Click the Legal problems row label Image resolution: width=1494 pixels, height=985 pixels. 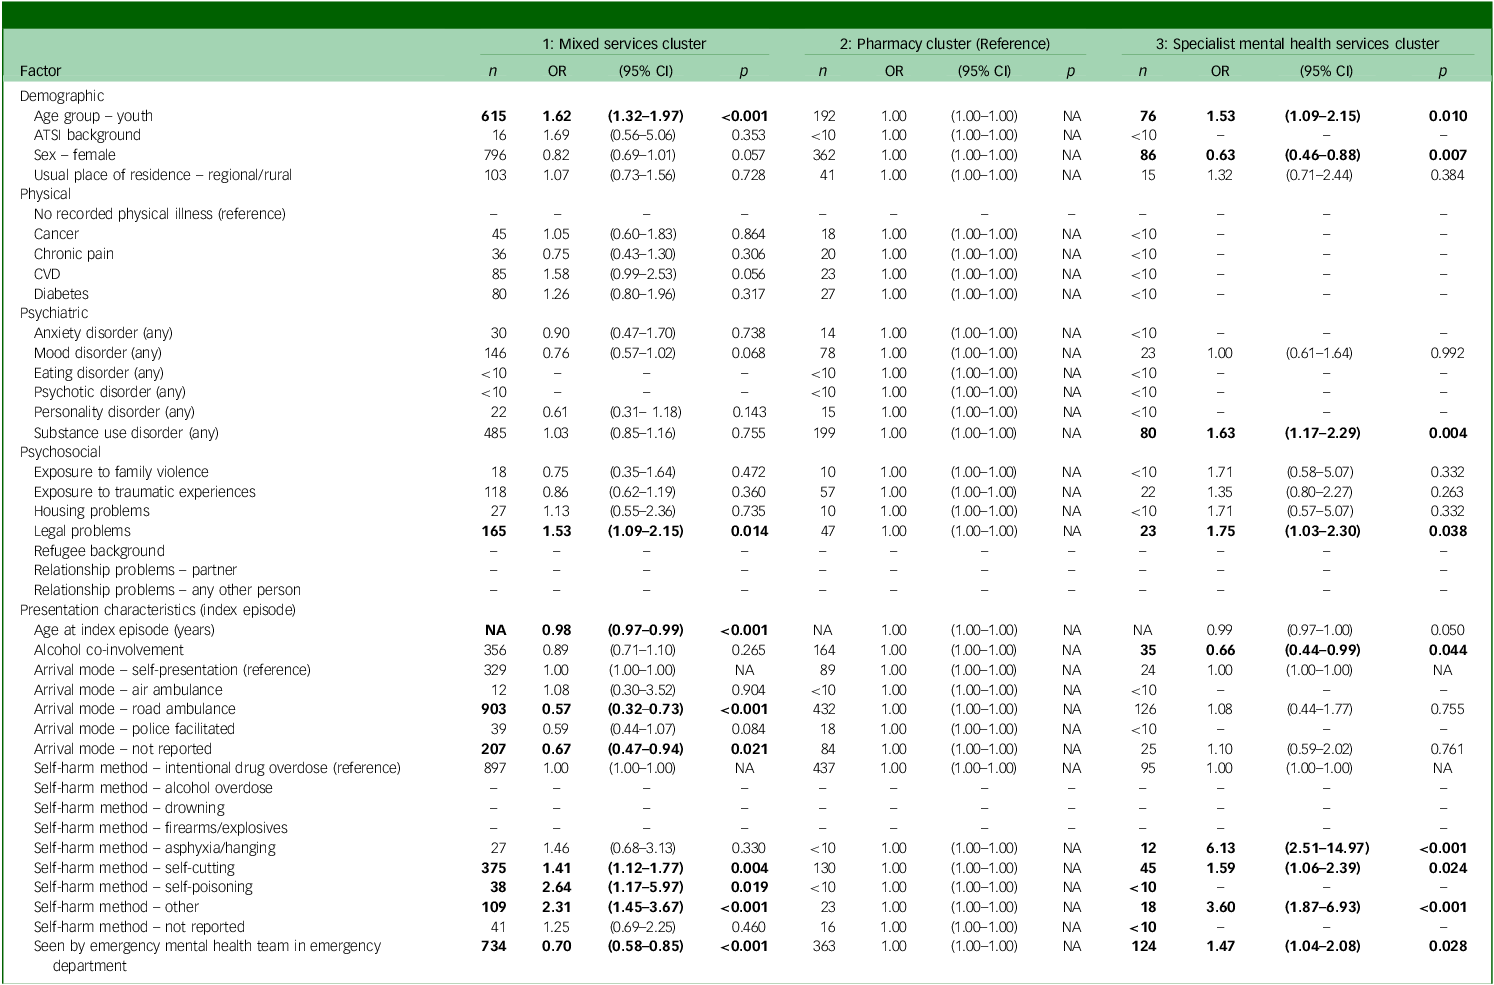point(82,531)
